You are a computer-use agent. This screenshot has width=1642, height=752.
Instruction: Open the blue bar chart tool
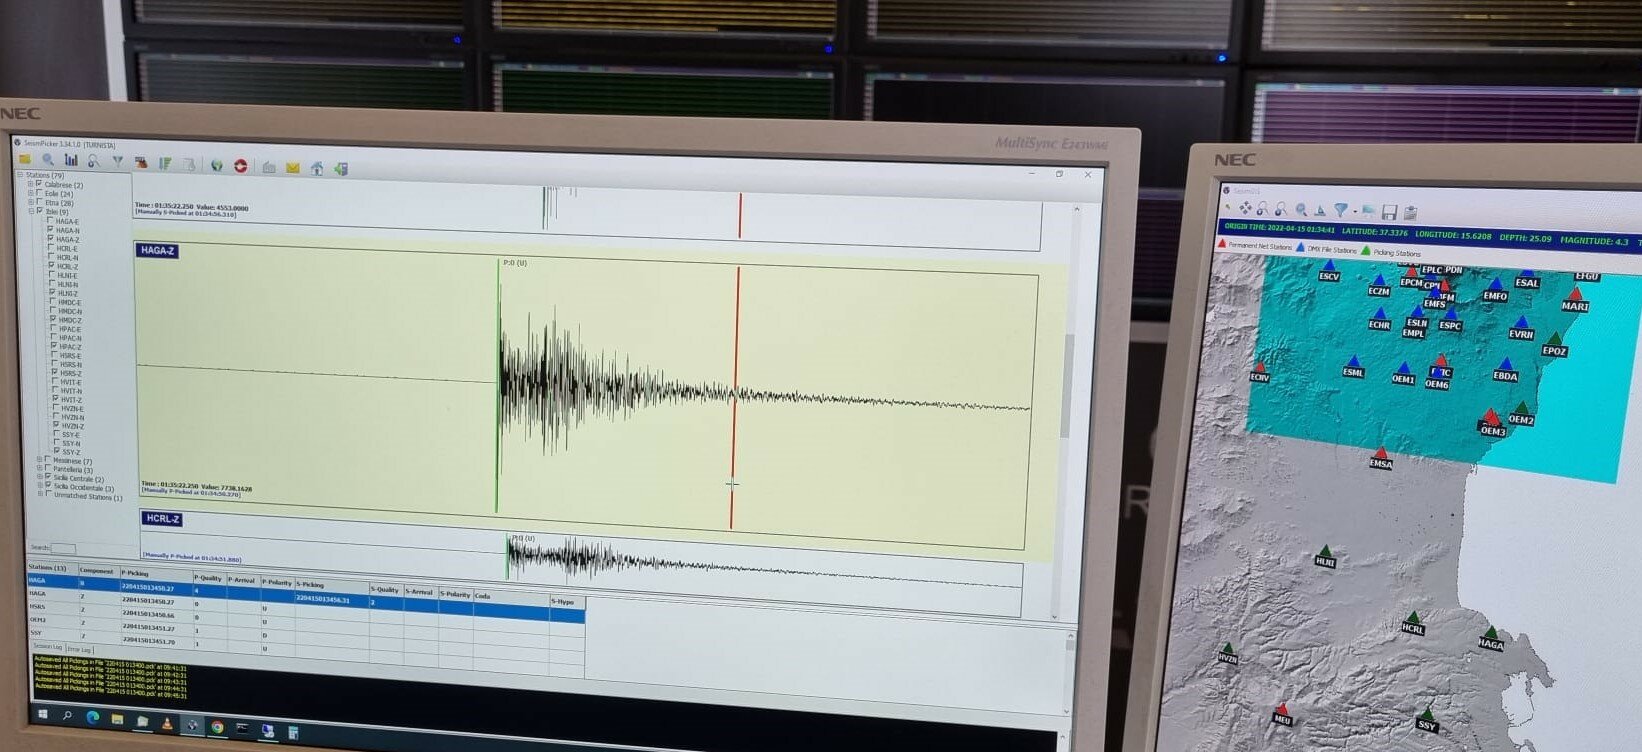(71, 160)
